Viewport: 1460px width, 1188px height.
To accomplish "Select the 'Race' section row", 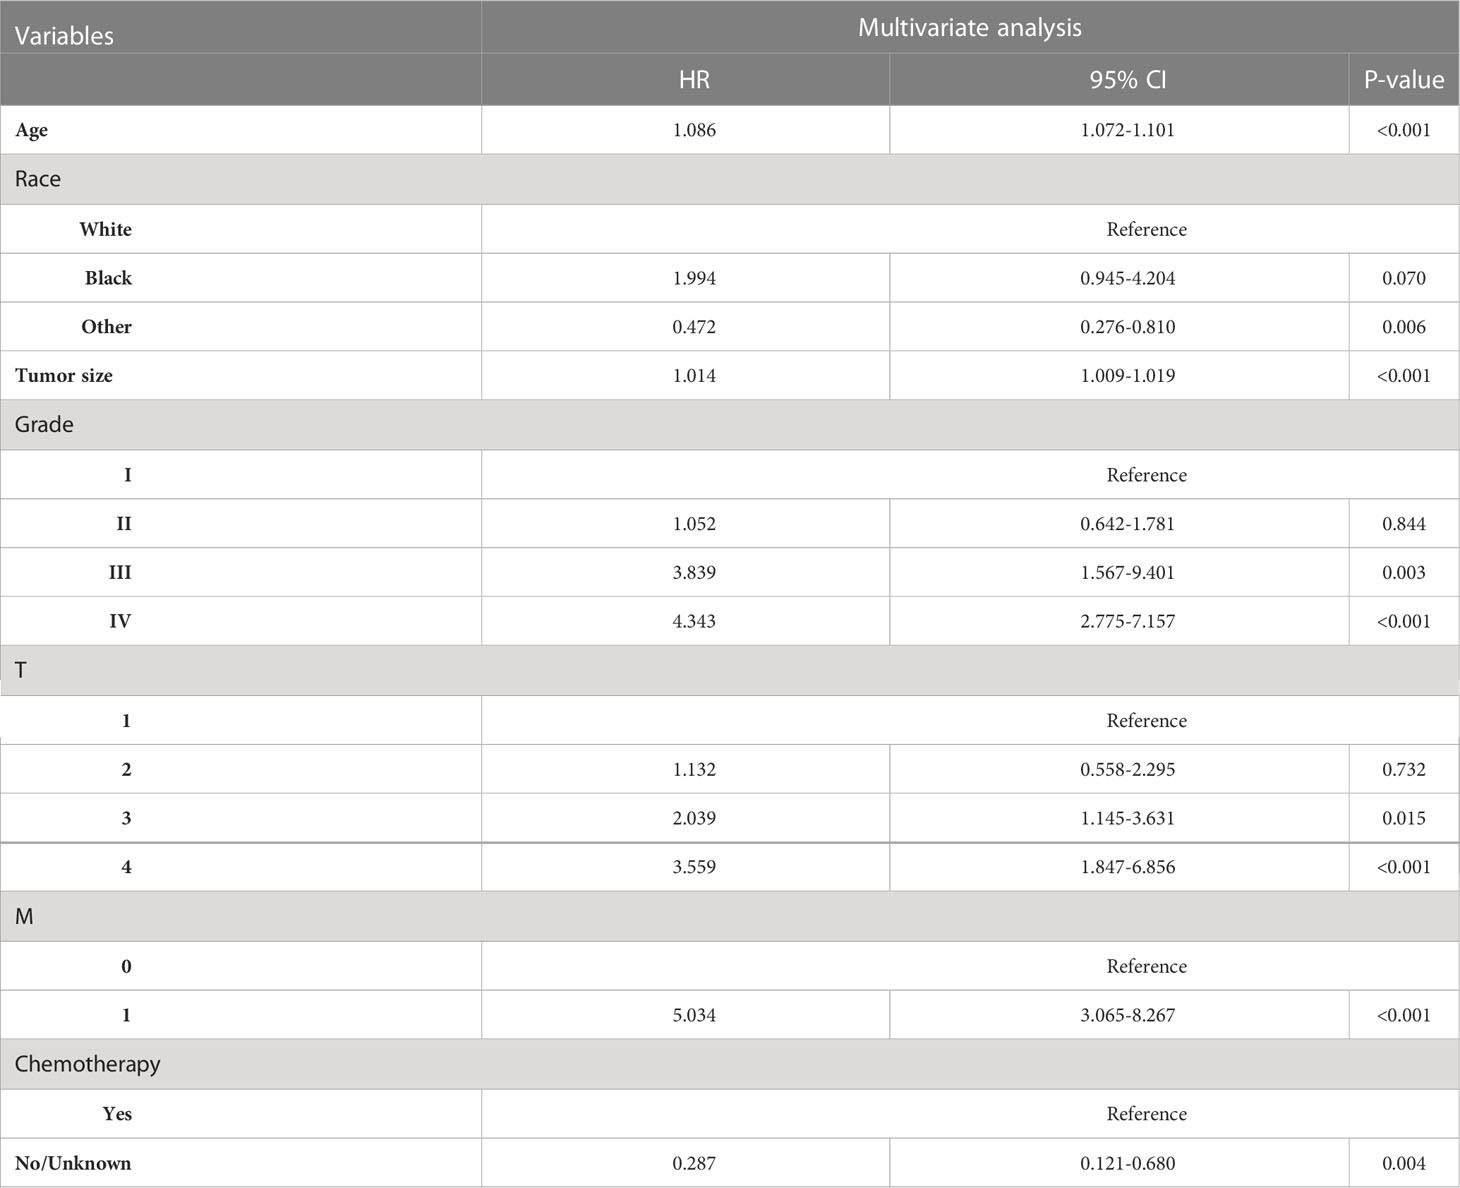I will pyautogui.click(x=730, y=179).
